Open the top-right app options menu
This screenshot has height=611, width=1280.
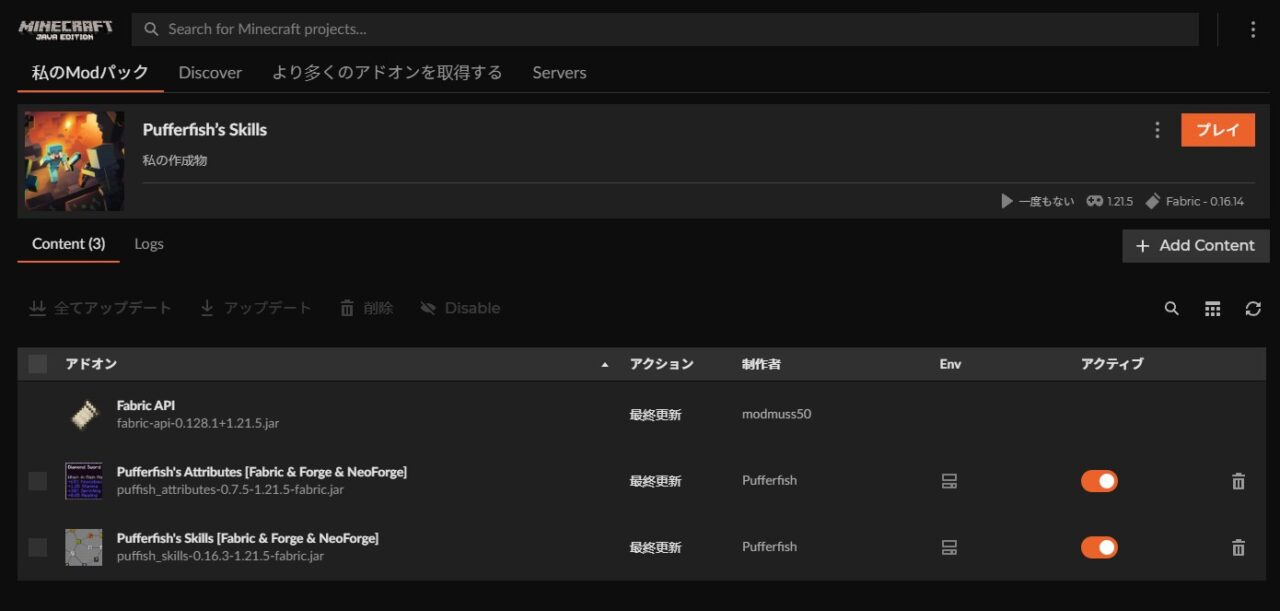1253,30
